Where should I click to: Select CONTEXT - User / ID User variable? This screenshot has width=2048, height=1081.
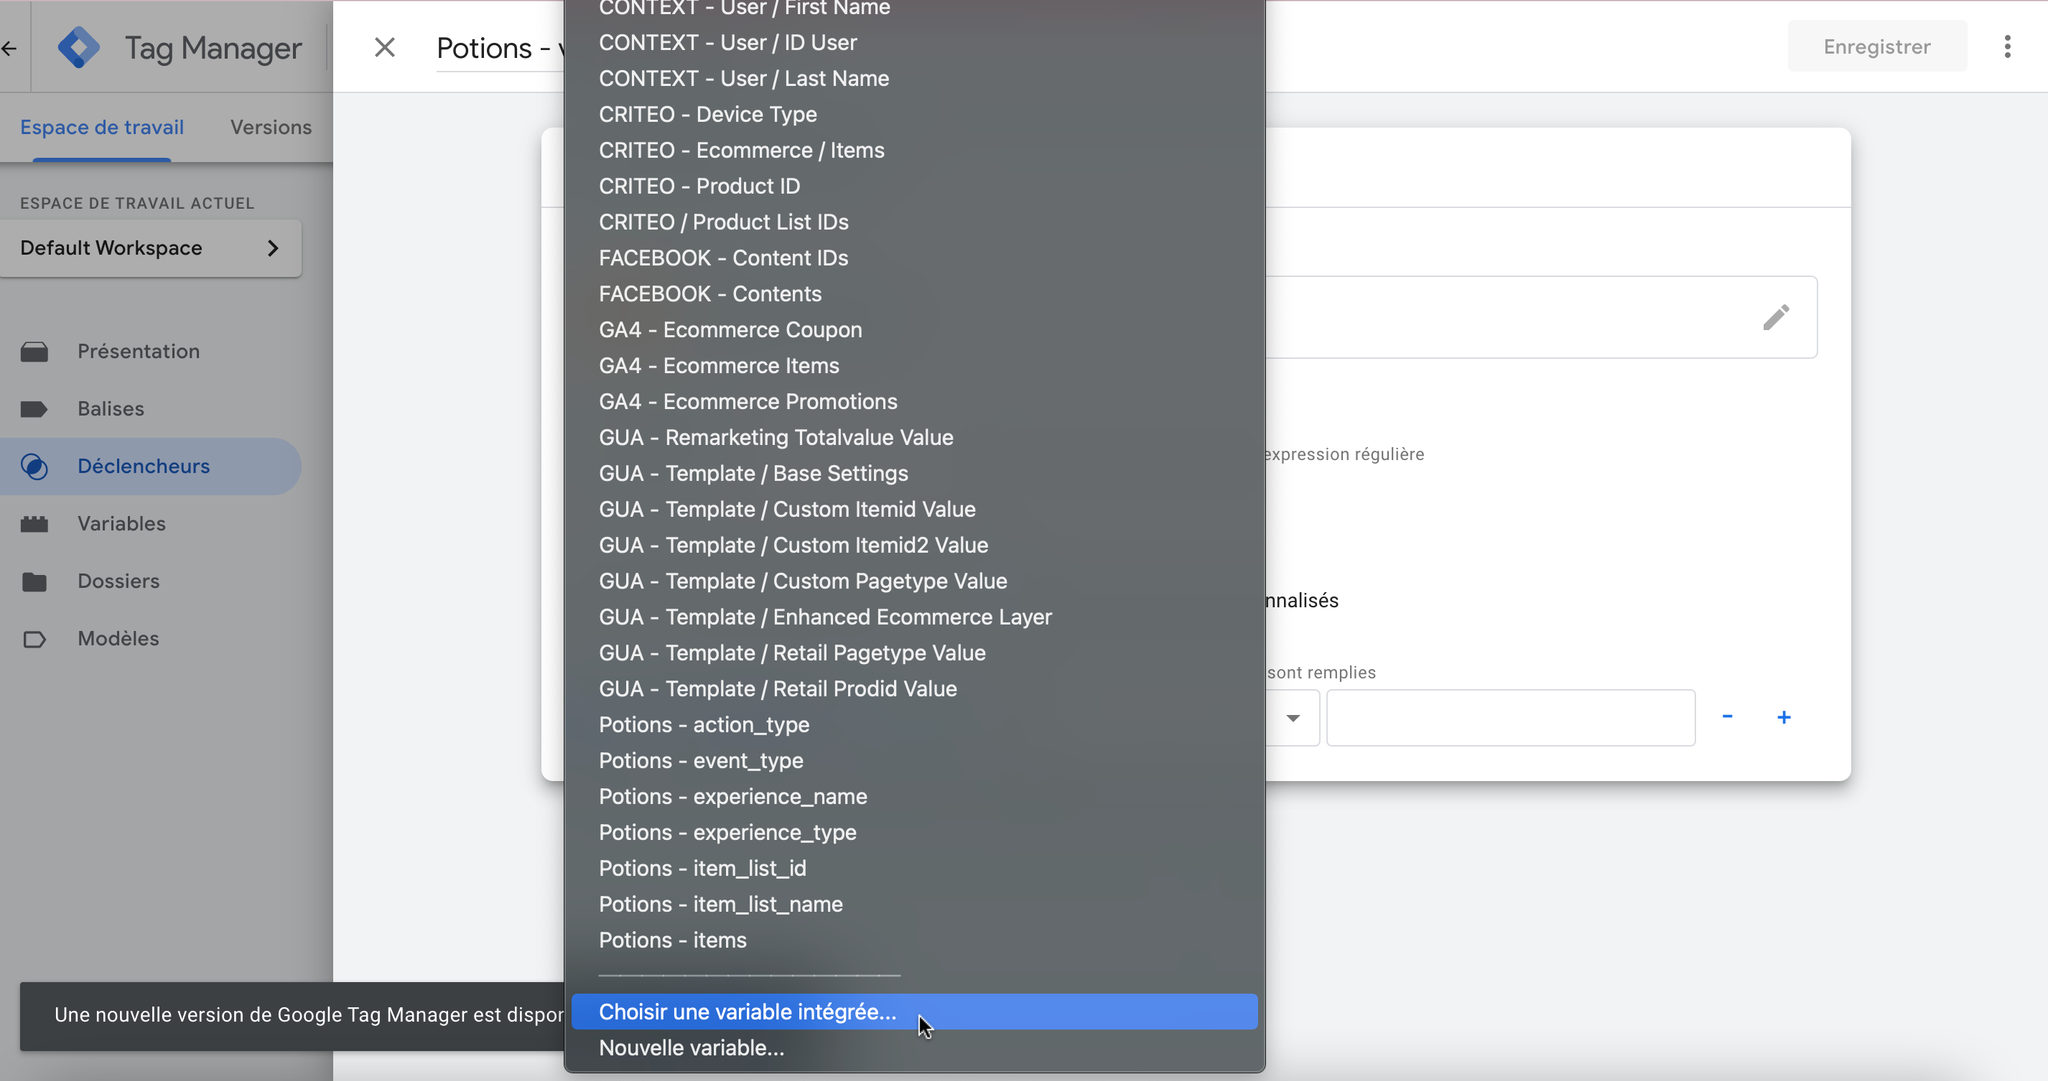tap(915, 42)
